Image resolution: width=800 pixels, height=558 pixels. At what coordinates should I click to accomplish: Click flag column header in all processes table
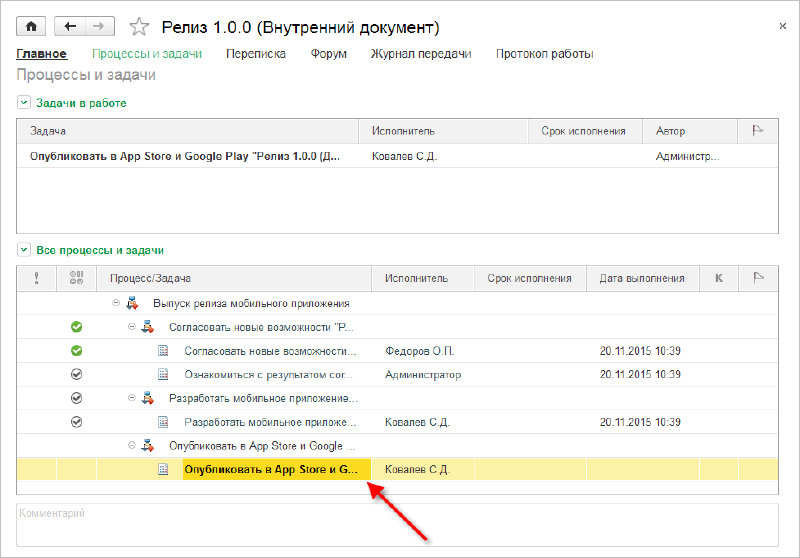(757, 278)
